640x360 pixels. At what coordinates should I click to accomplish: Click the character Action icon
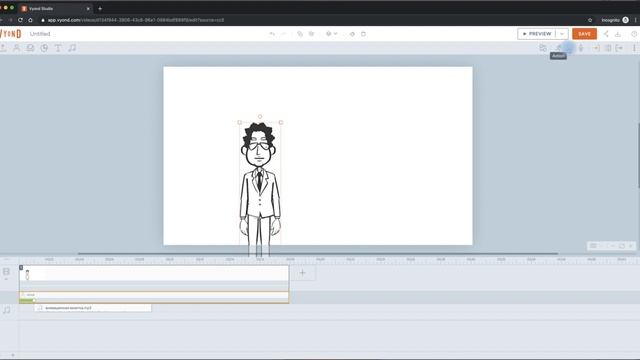(558, 48)
